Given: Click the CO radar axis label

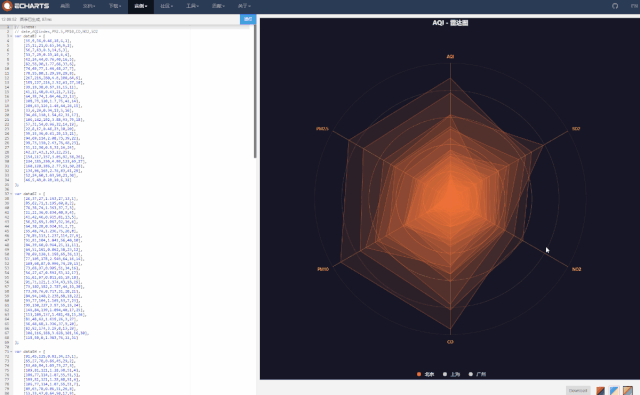Looking at the screenshot, I should click(450, 342).
